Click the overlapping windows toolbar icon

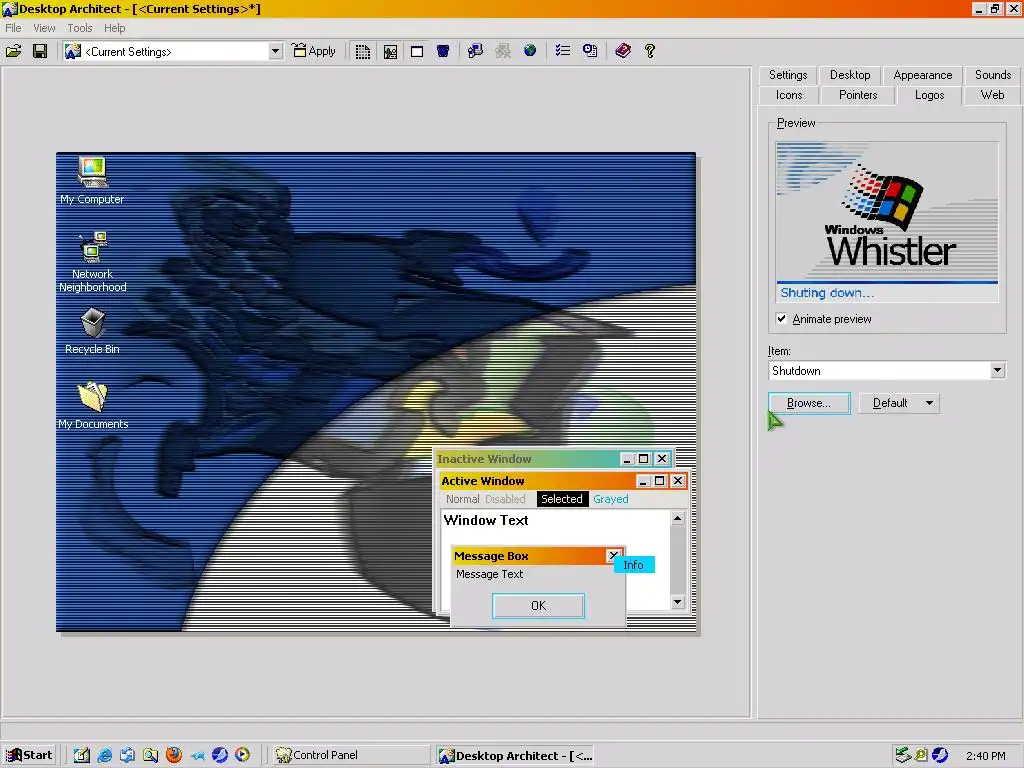coord(475,51)
